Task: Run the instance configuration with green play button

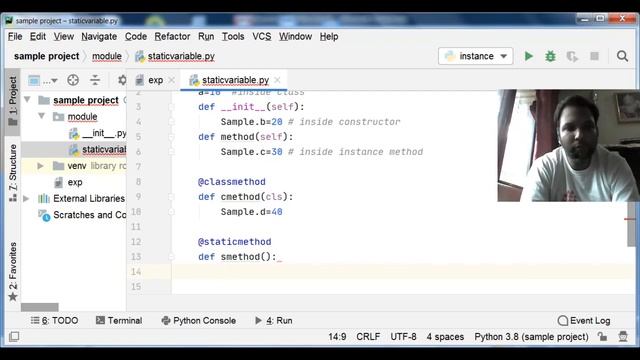Action: pos(529,56)
